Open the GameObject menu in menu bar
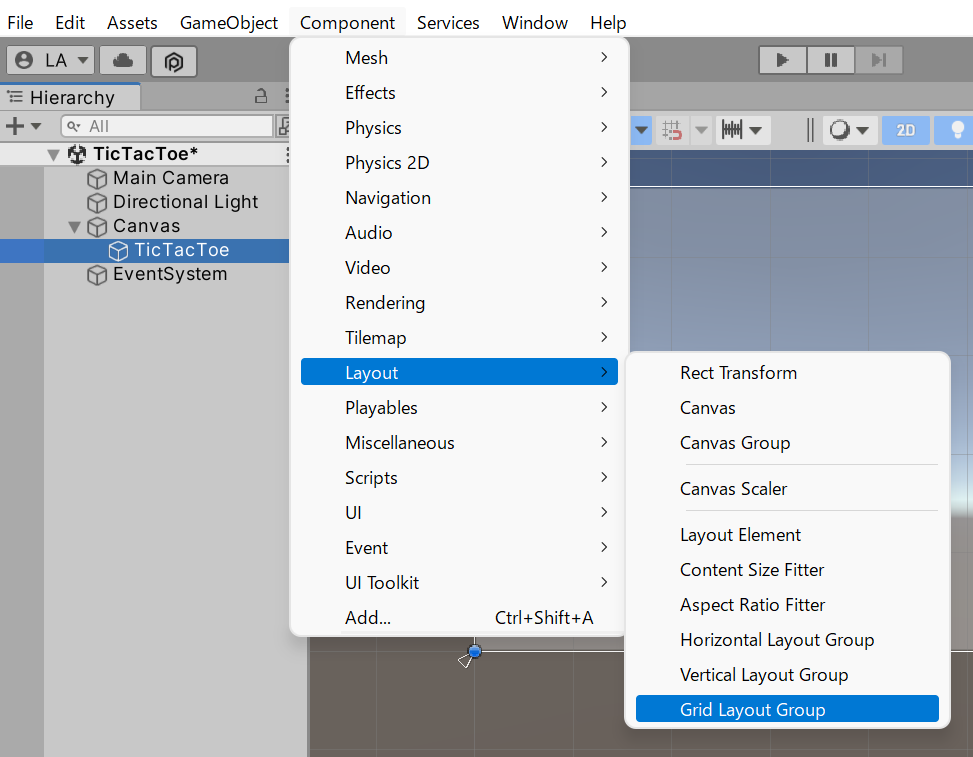The width and height of the screenshot is (973, 757). point(229,22)
